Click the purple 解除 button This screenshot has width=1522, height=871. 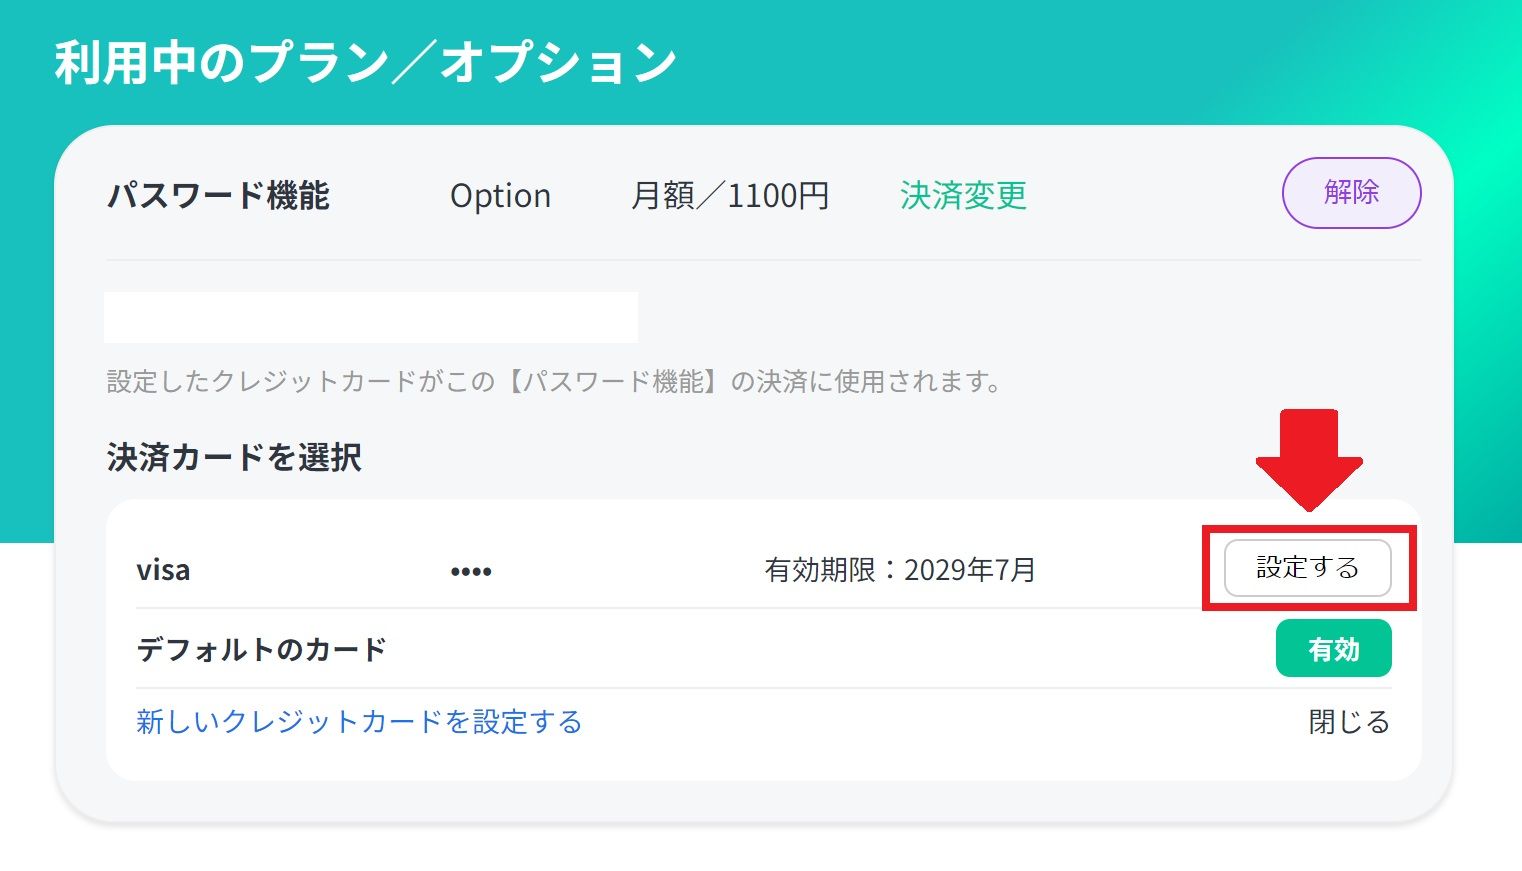pyautogui.click(x=1351, y=192)
